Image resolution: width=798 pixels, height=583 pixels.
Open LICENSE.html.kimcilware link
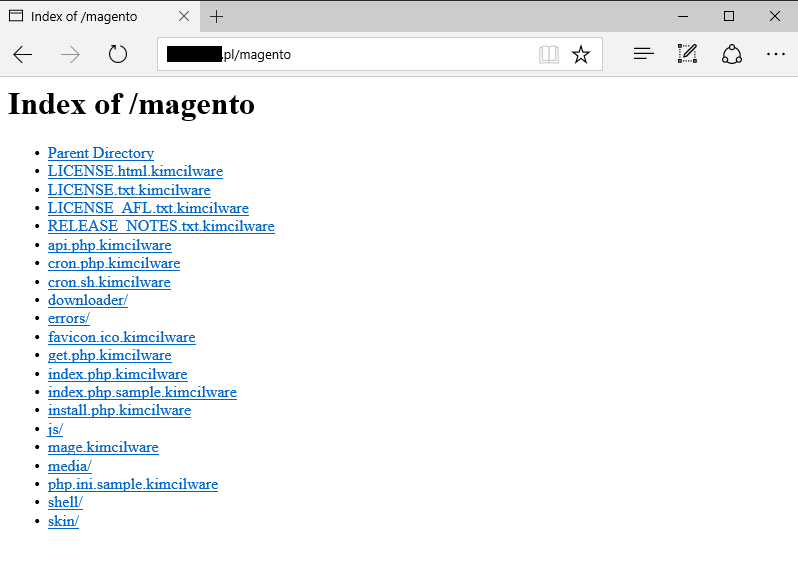coord(135,171)
